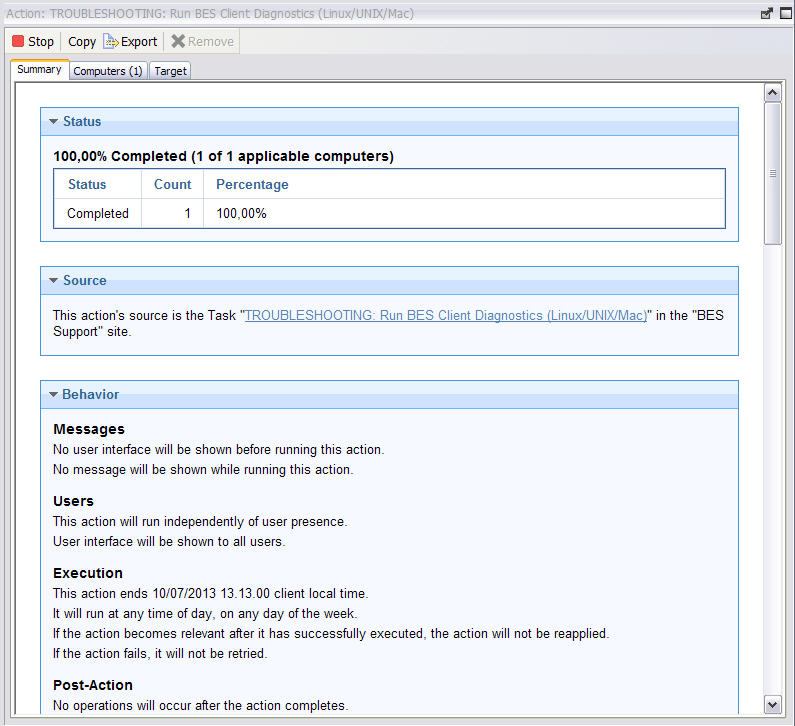Open the Computers (1) tab
Viewport: 795px width, 726px height.
pyautogui.click(x=107, y=71)
